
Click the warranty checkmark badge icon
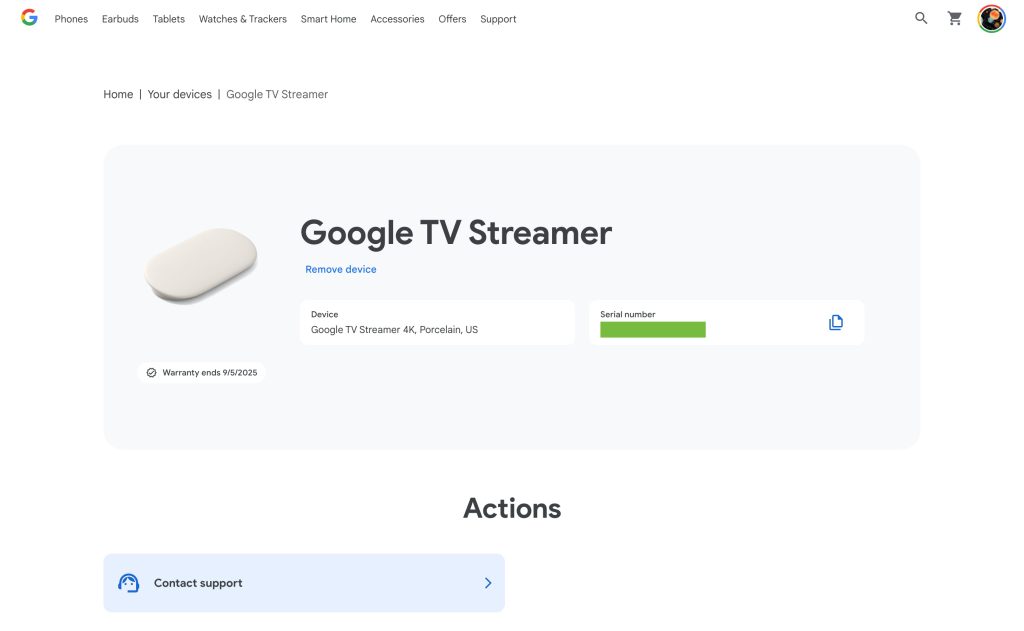[x=151, y=371]
